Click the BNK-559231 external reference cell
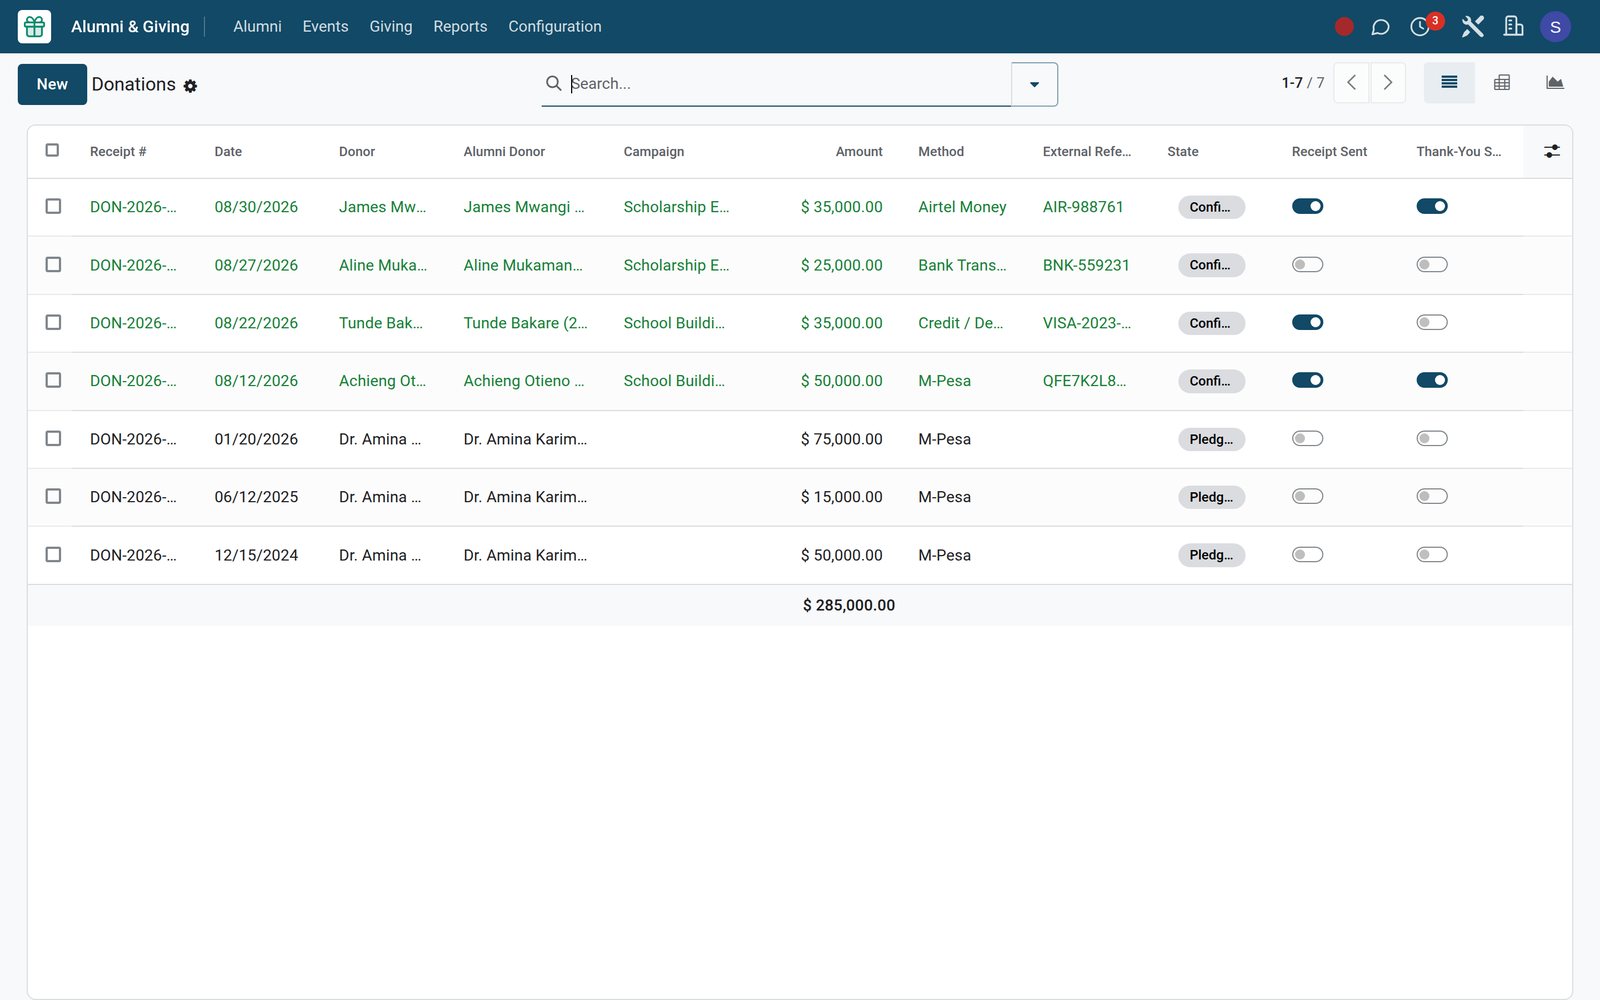 (1086, 265)
